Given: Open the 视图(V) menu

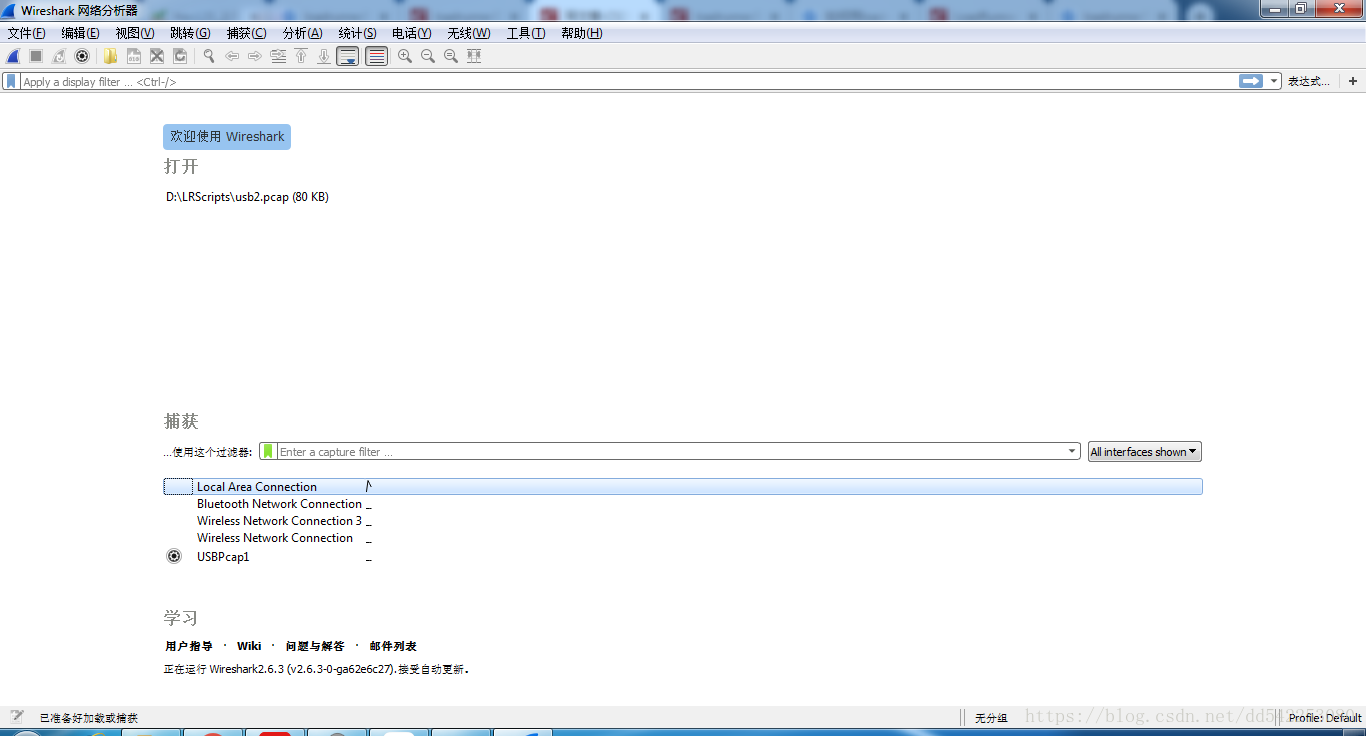Looking at the screenshot, I should [135, 33].
